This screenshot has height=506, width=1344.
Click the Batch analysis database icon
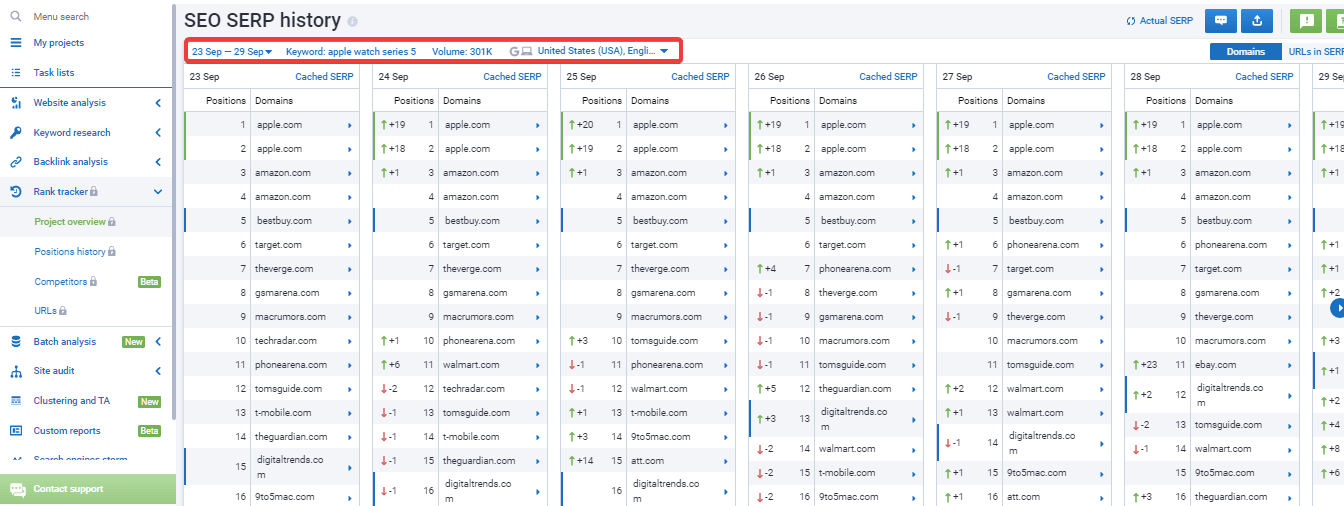pyautogui.click(x=15, y=342)
